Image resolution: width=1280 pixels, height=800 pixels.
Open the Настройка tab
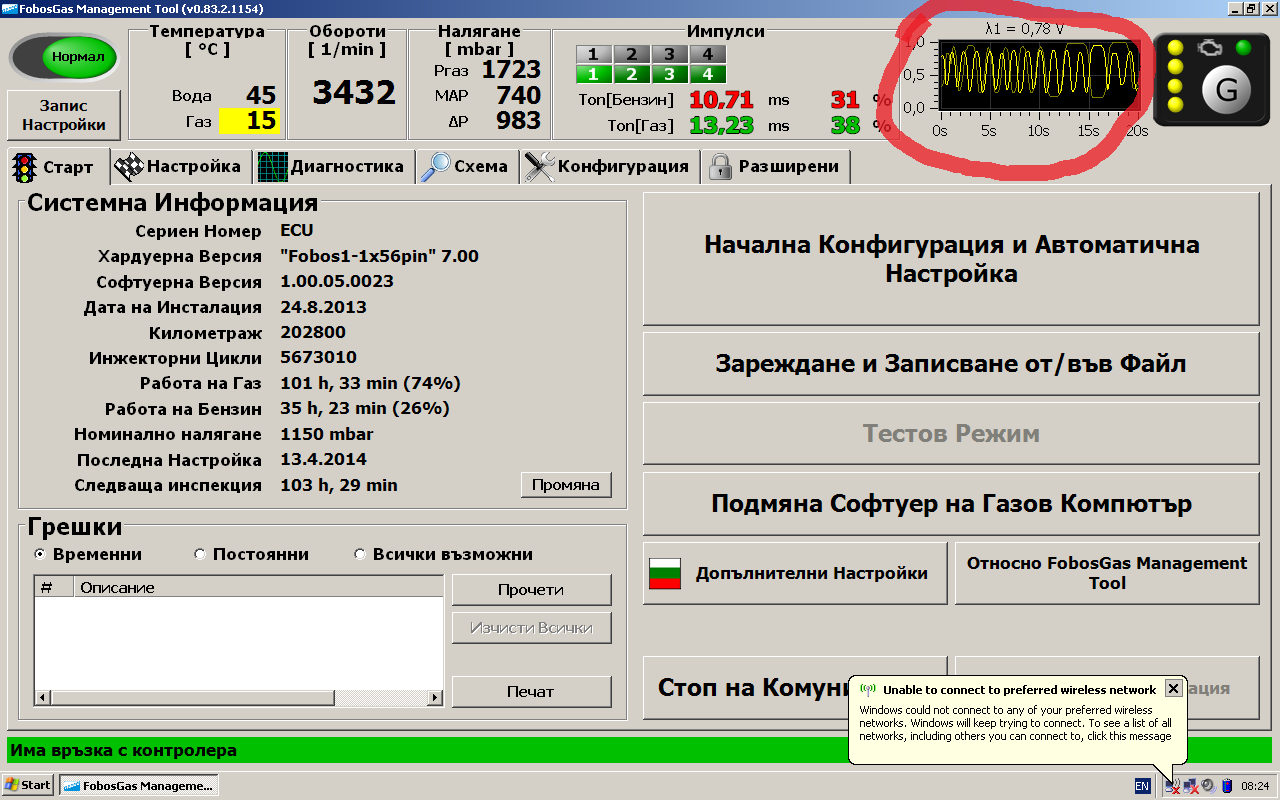(178, 167)
